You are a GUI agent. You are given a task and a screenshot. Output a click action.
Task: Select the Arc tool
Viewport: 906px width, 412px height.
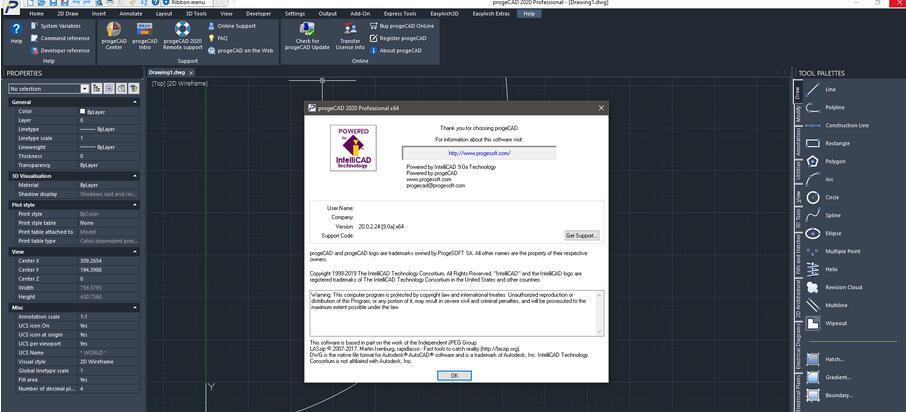click(819, 180)
